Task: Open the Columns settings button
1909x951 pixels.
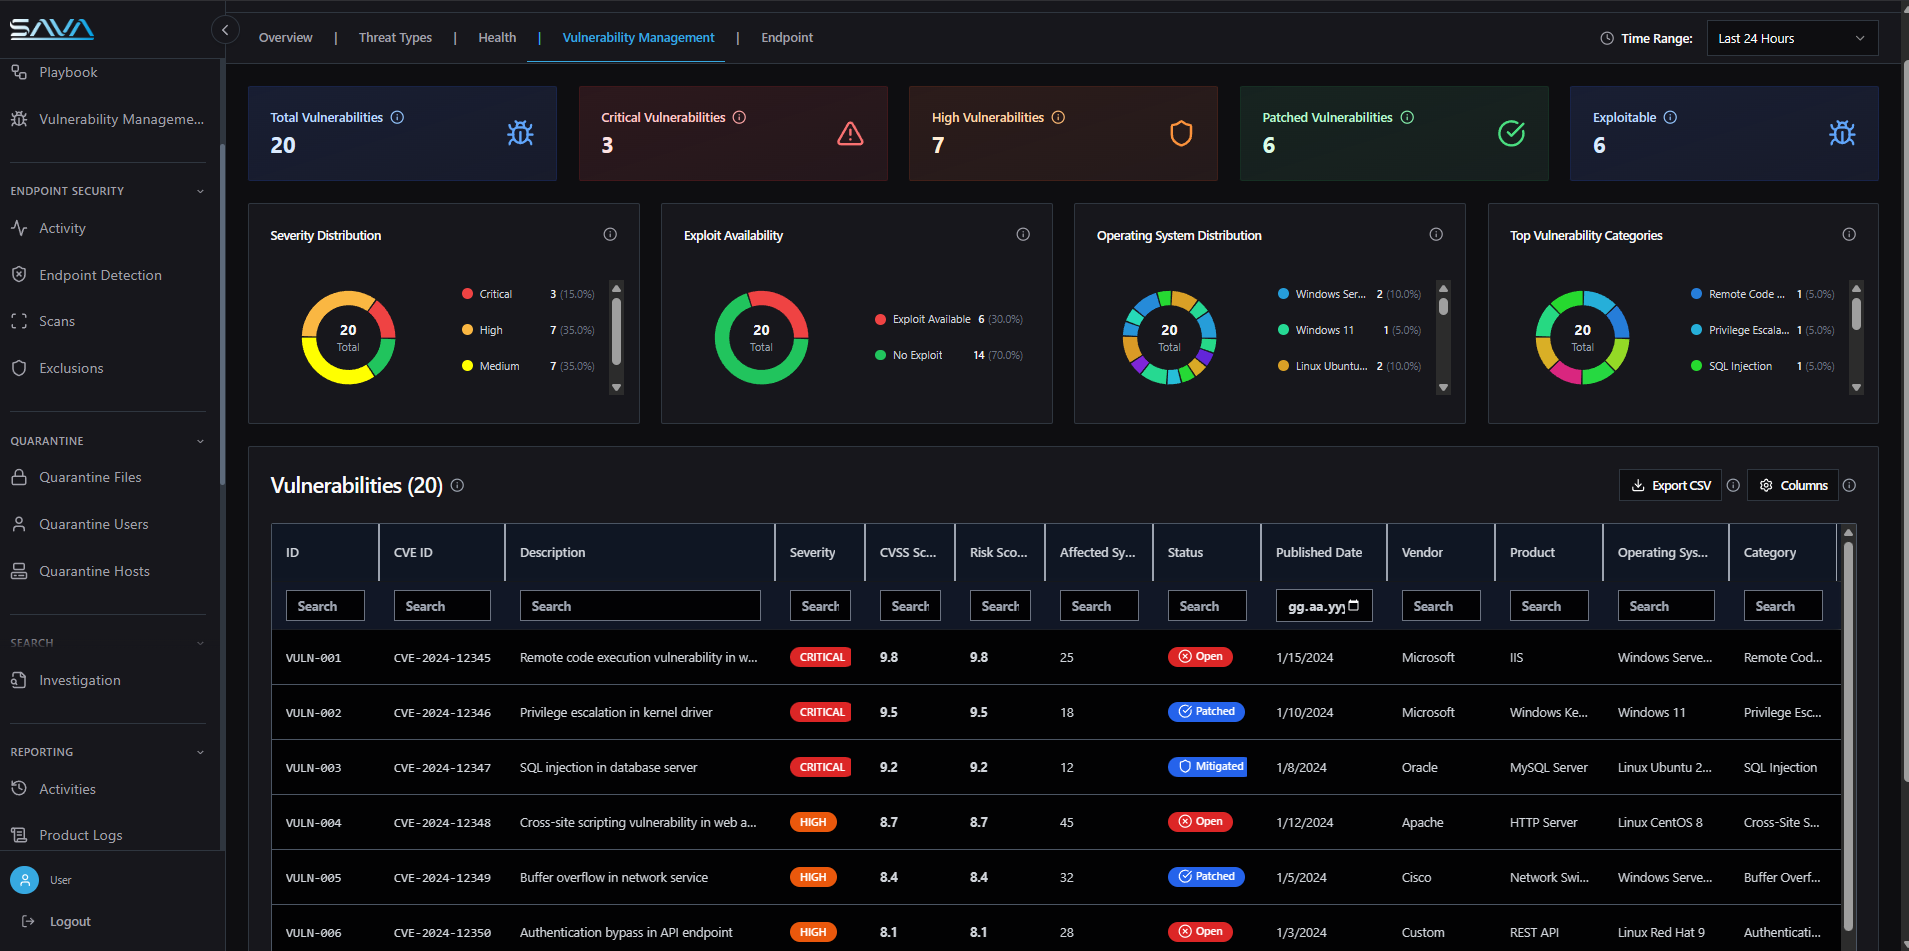Action: [1793, 485]
